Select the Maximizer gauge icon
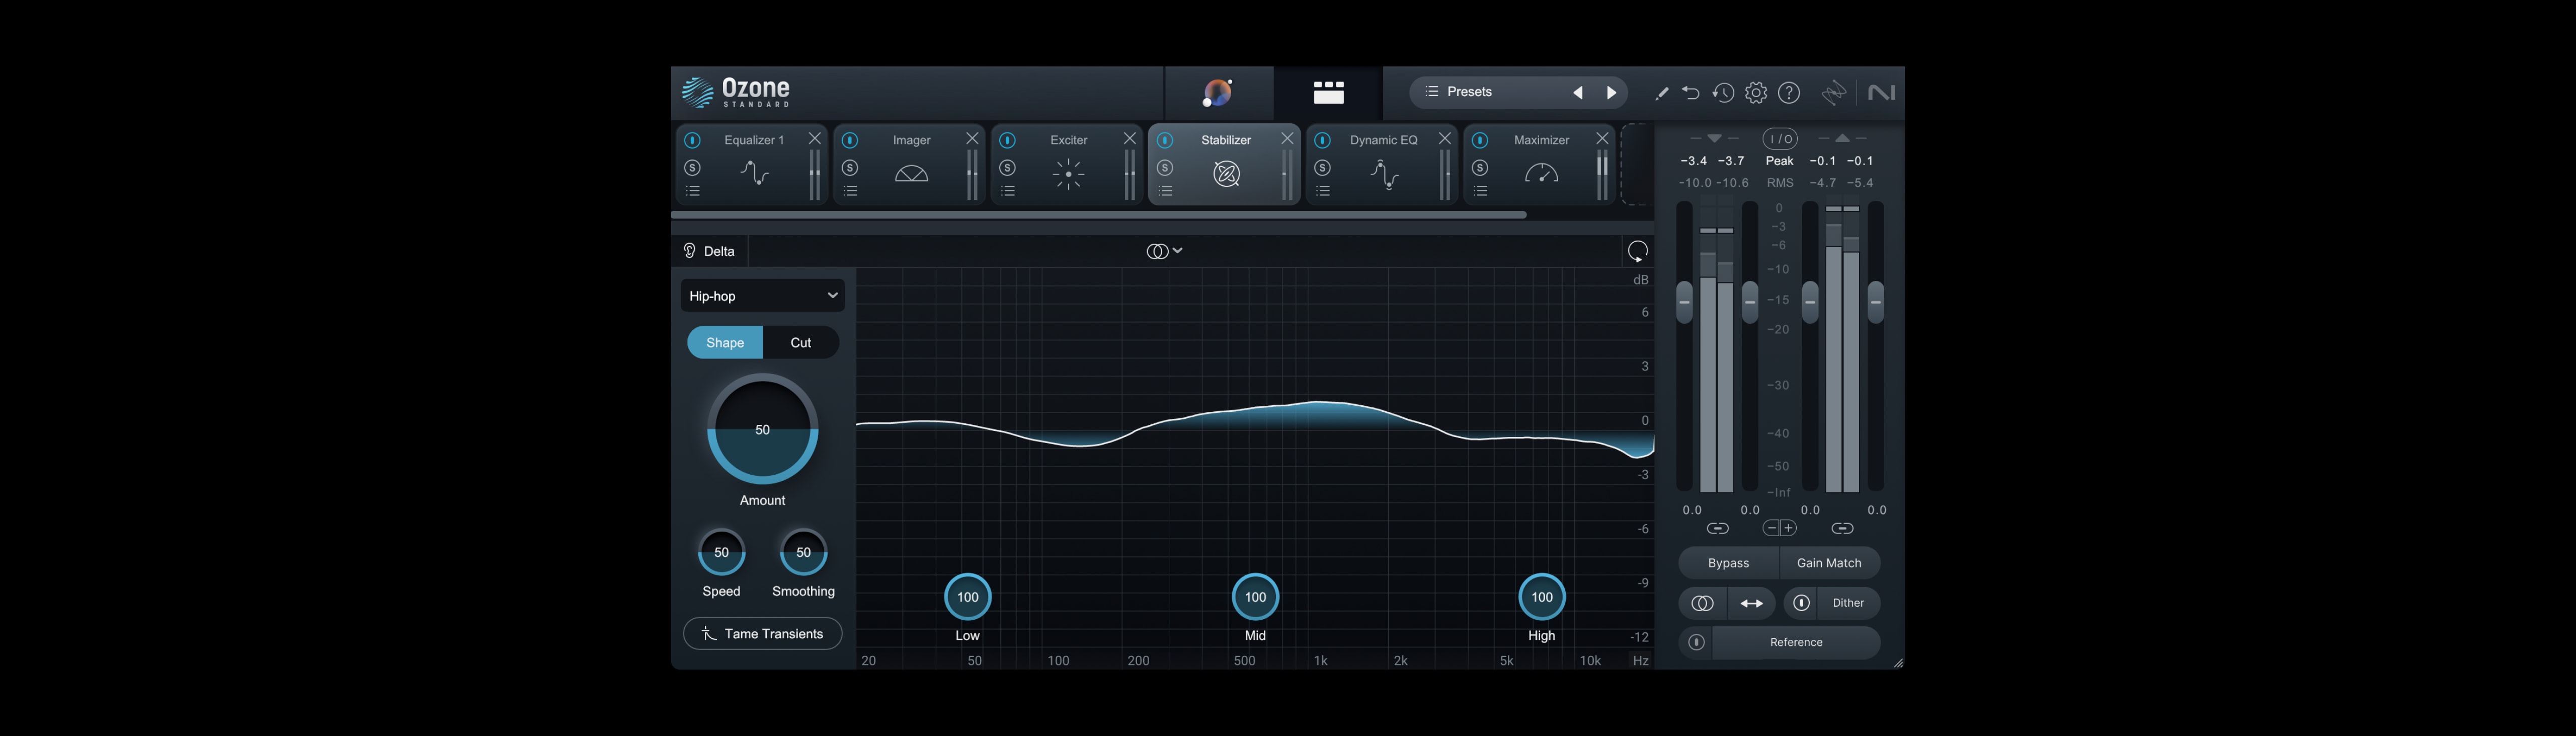The width and height of the screenshot is (2576, 736). coord(1541,174)
